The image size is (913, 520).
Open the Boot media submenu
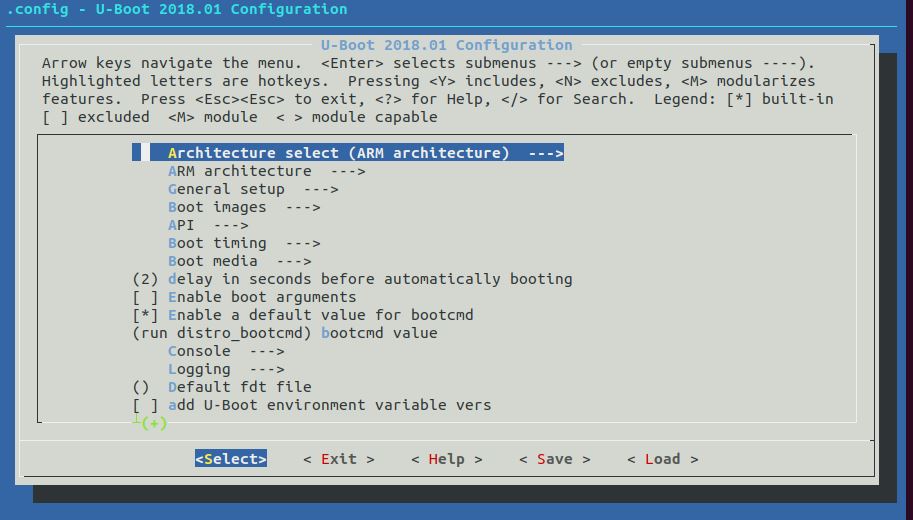[239, 261]
